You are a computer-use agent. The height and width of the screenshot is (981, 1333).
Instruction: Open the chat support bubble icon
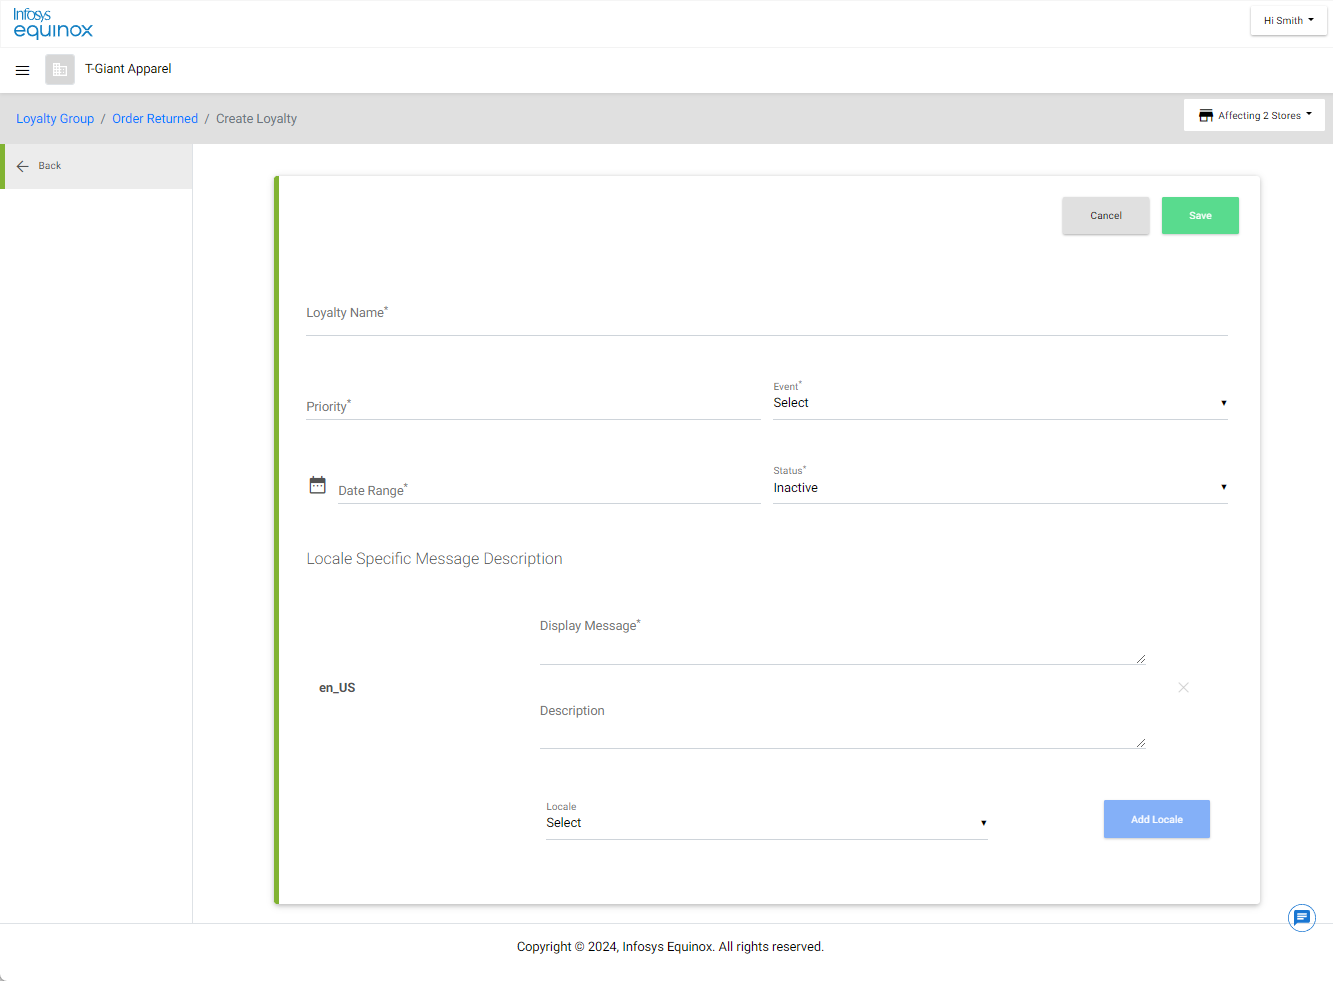[x=1301, y=917]
